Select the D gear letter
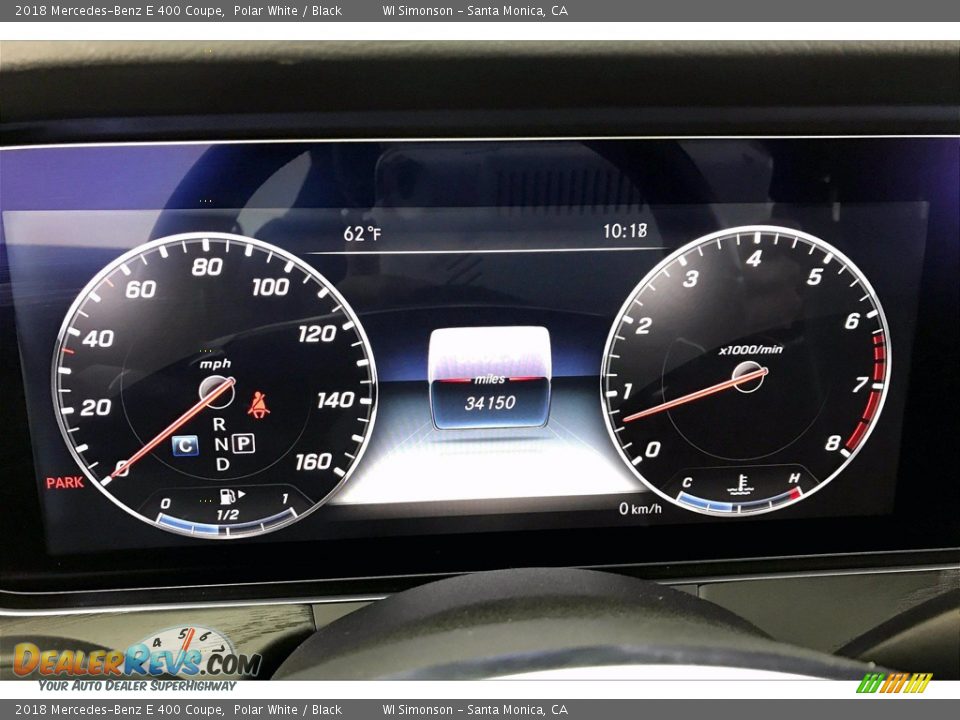Screen dimensions: 960x720 tap(223, 464)
